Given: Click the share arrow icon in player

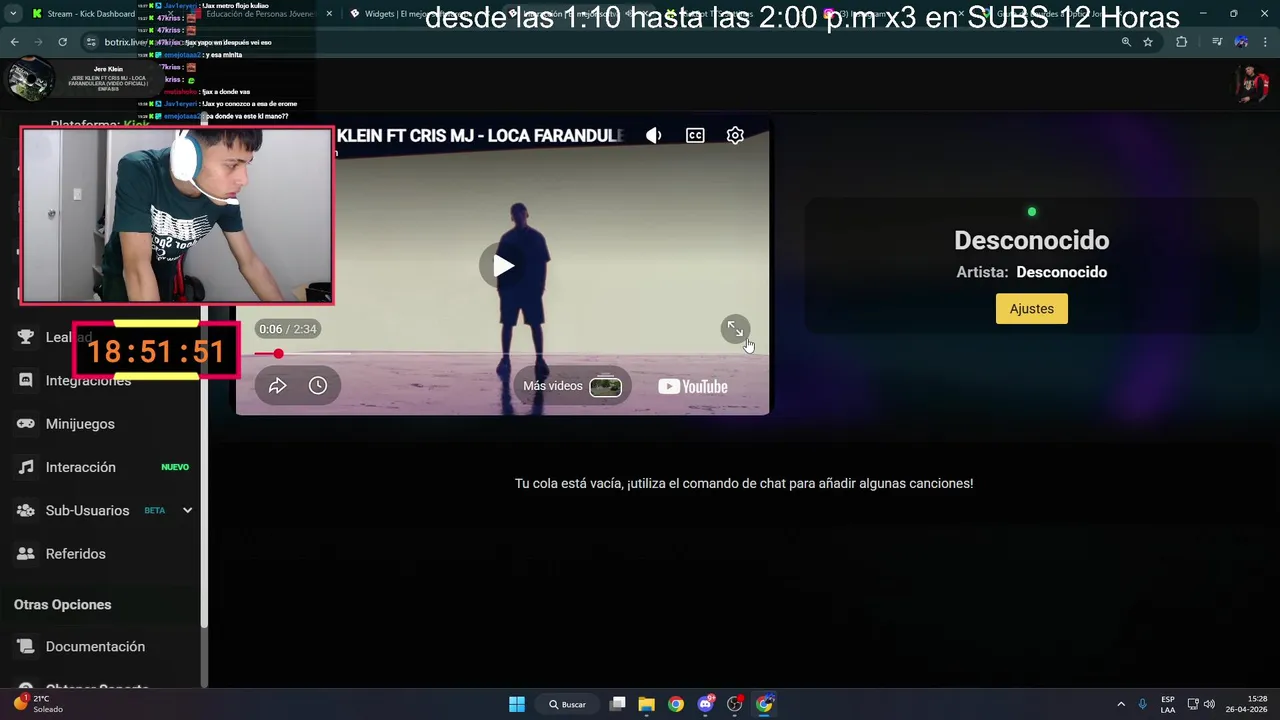Looking at the screenshot, I should point(278,386).
